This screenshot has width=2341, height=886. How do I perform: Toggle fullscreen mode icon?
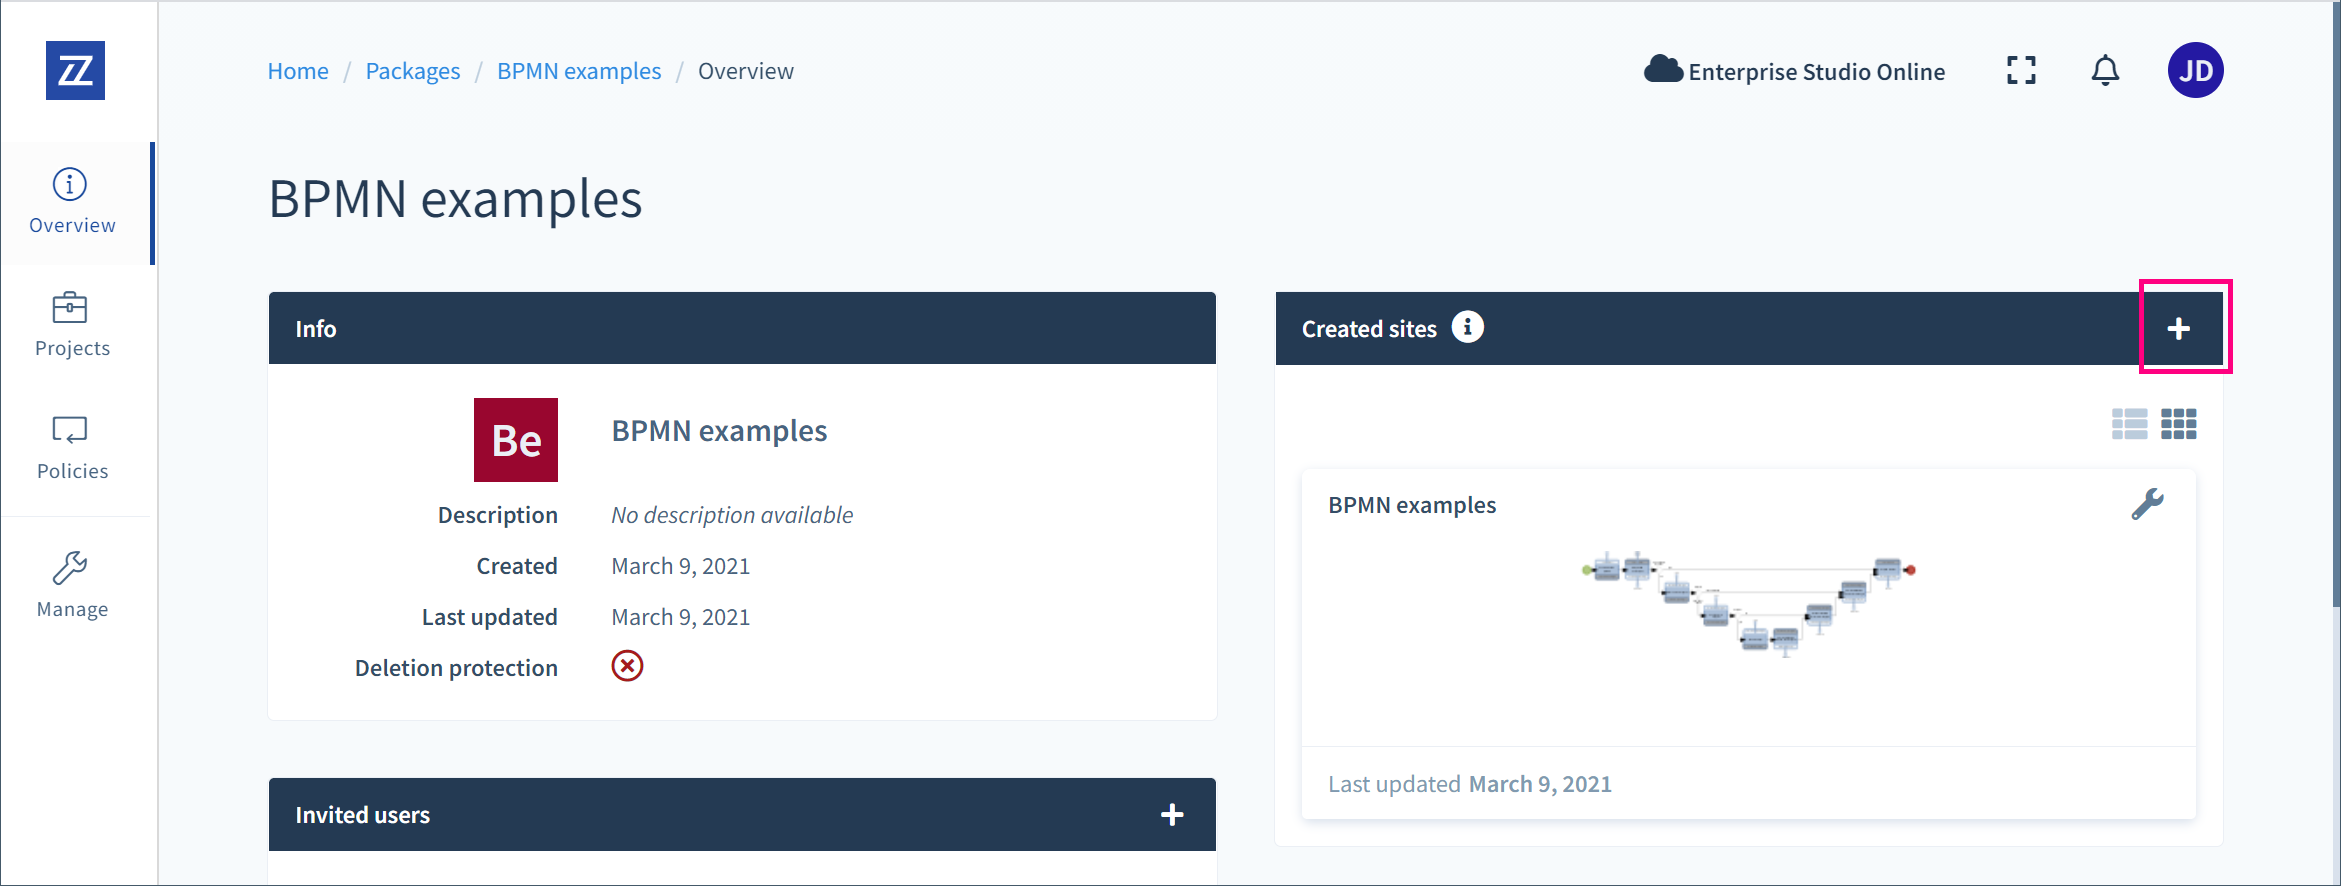[2021, 70]
